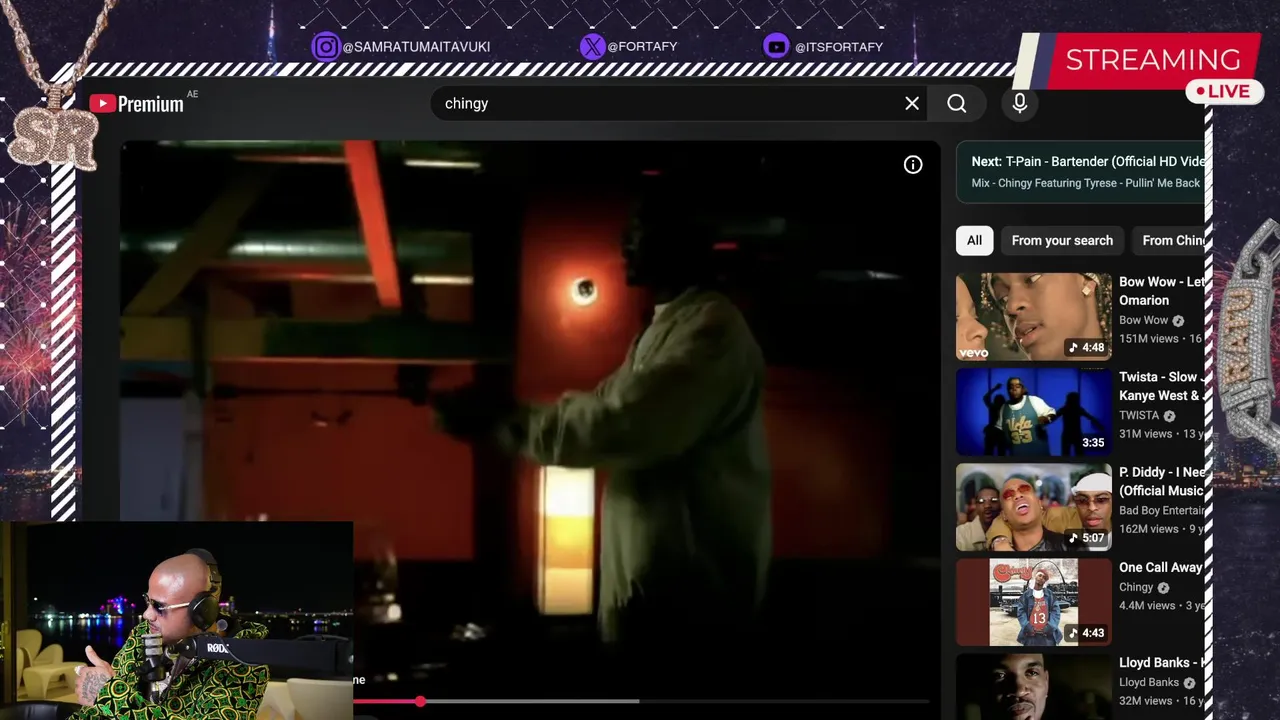
Task: Click the 151M views text
Action: pyautogui.click(x=1149, y=339)
